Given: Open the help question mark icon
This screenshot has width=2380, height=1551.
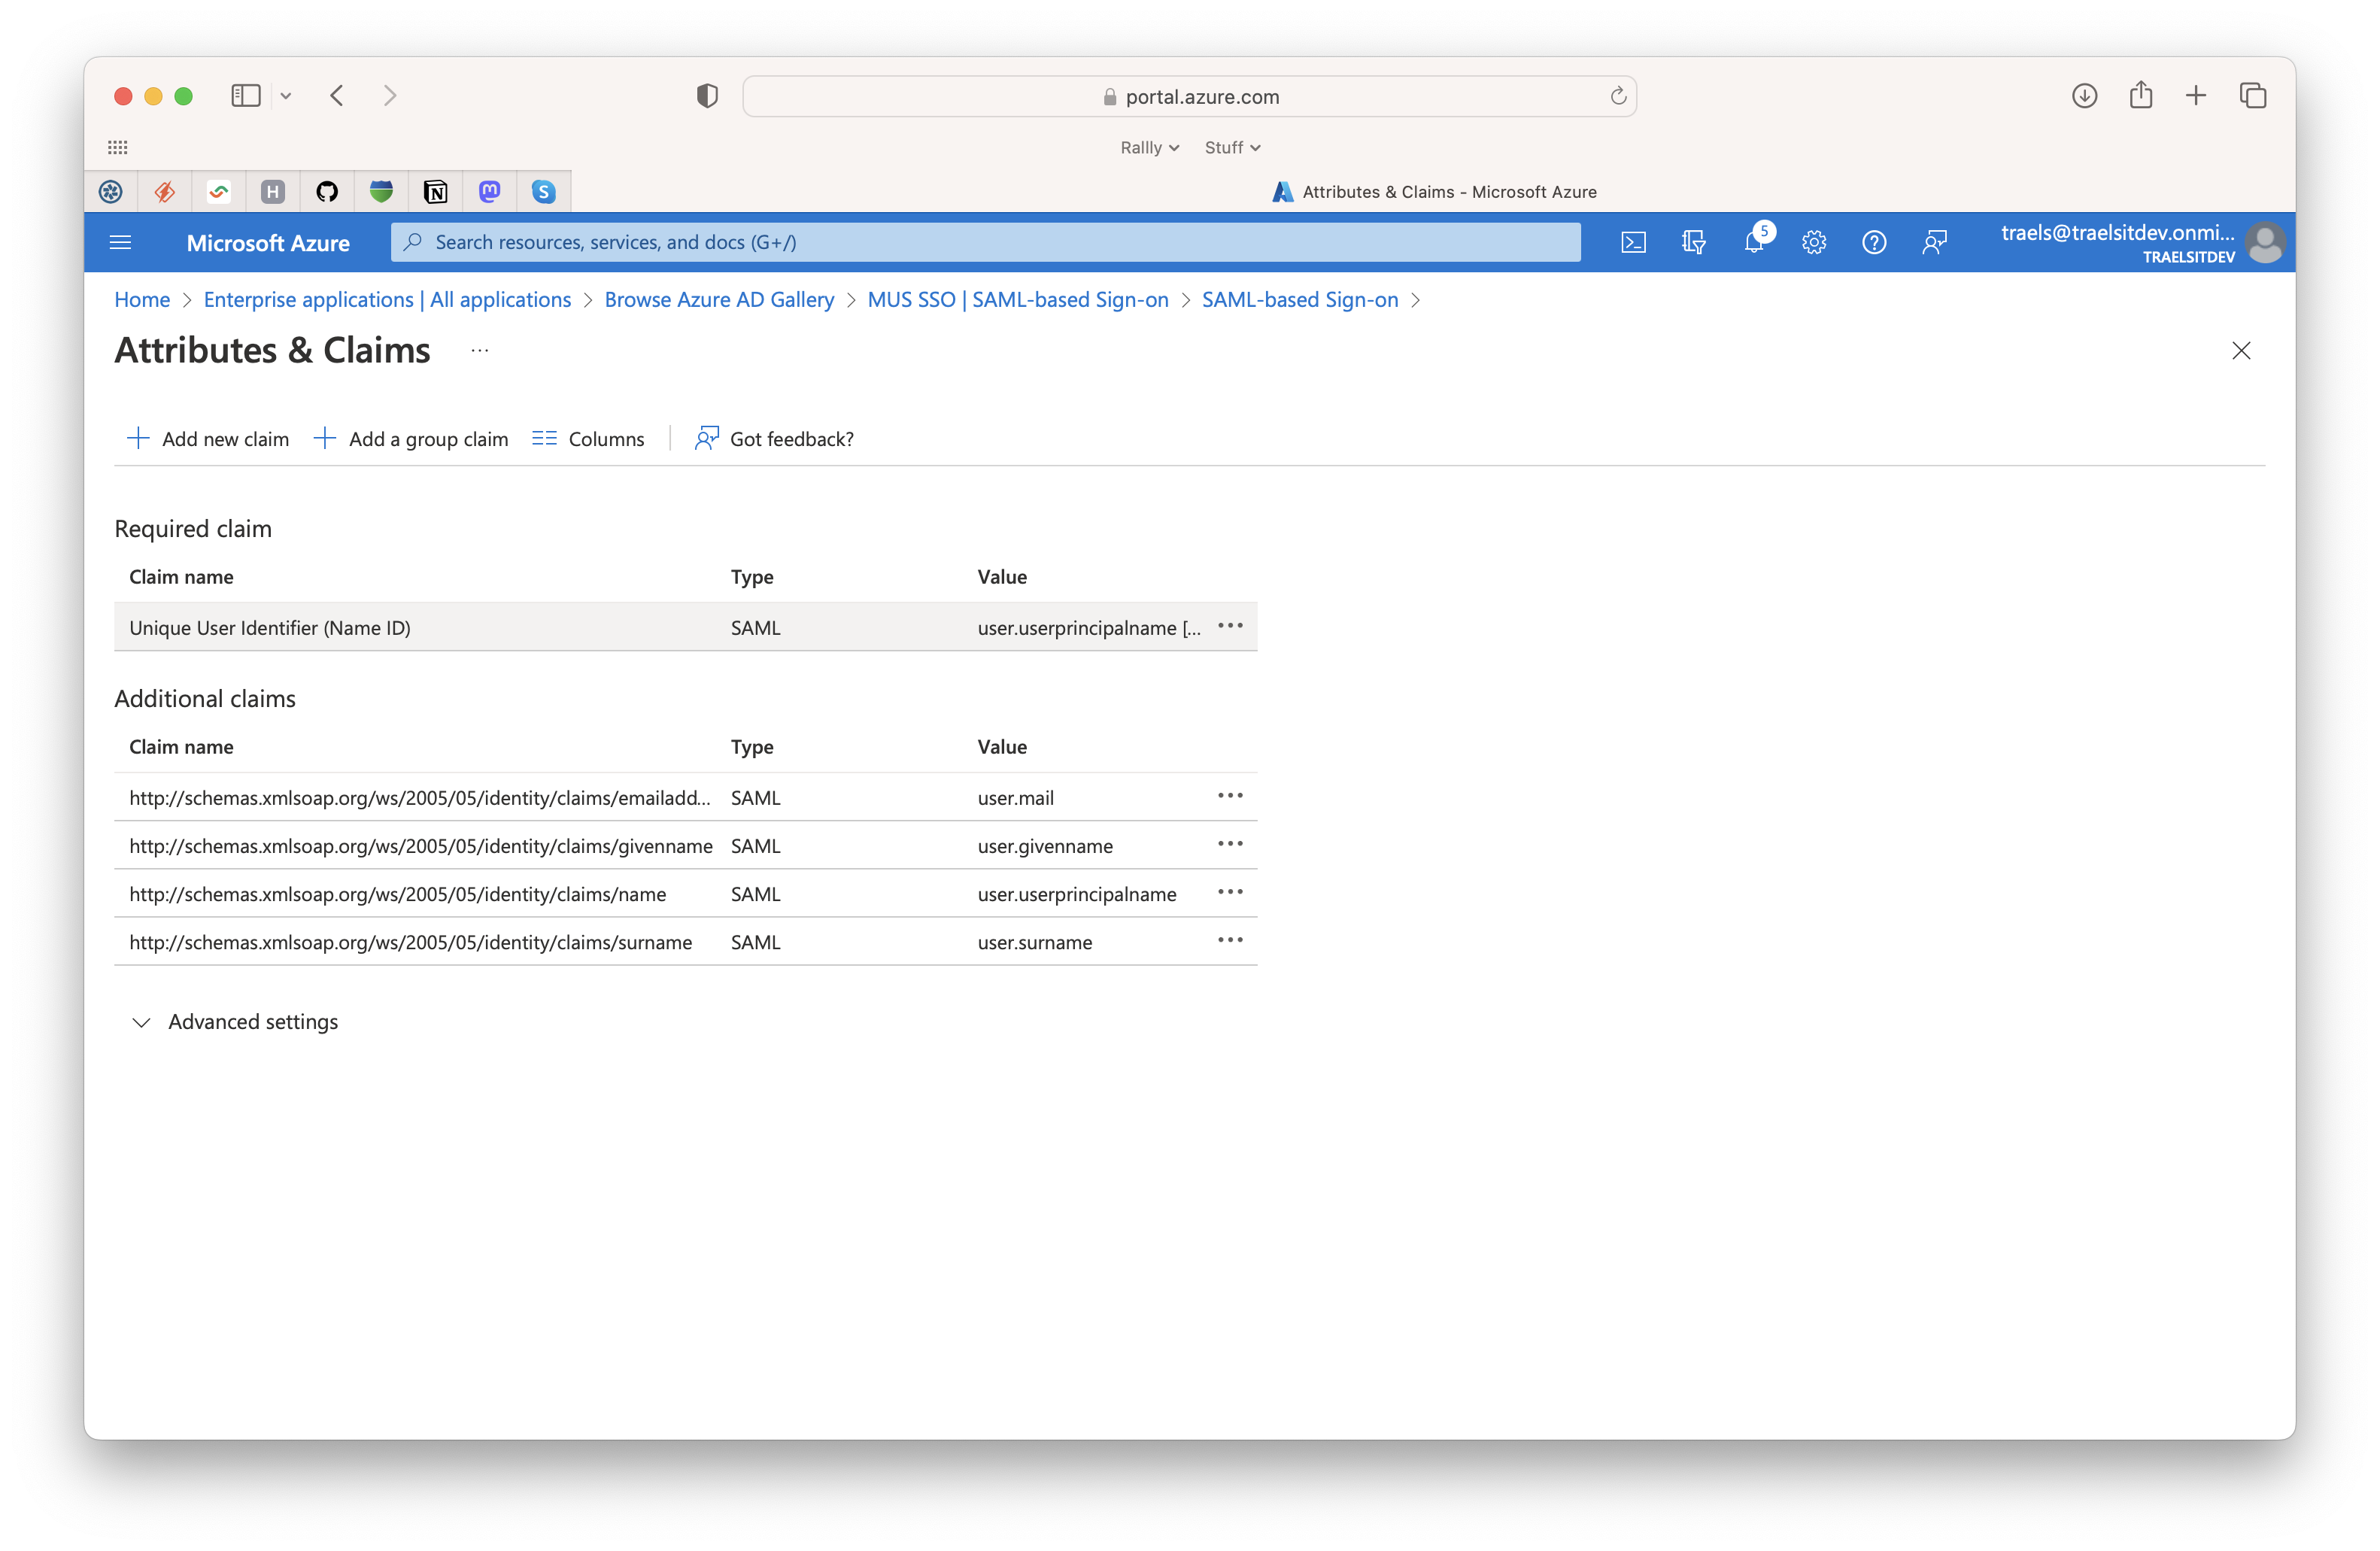Looking at the screenshot, I should pyautogui.click(x=1874, y=242).
